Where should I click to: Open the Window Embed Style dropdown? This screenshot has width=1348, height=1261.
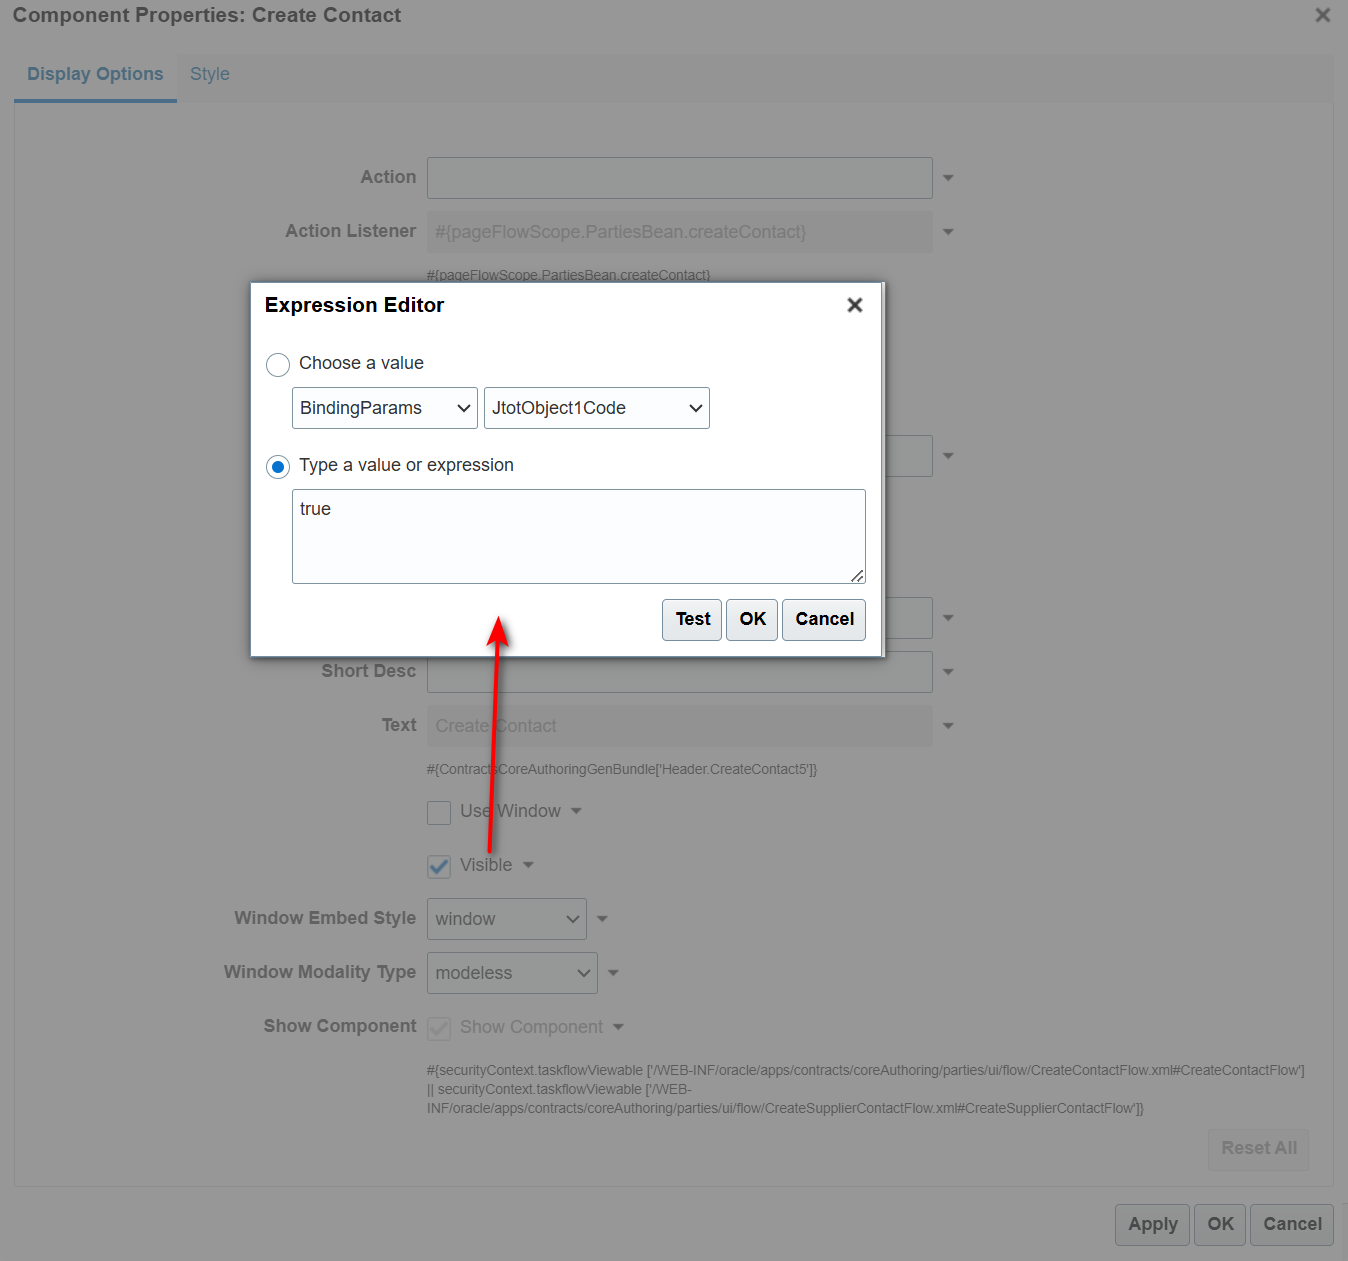click(x=507, y=919)
